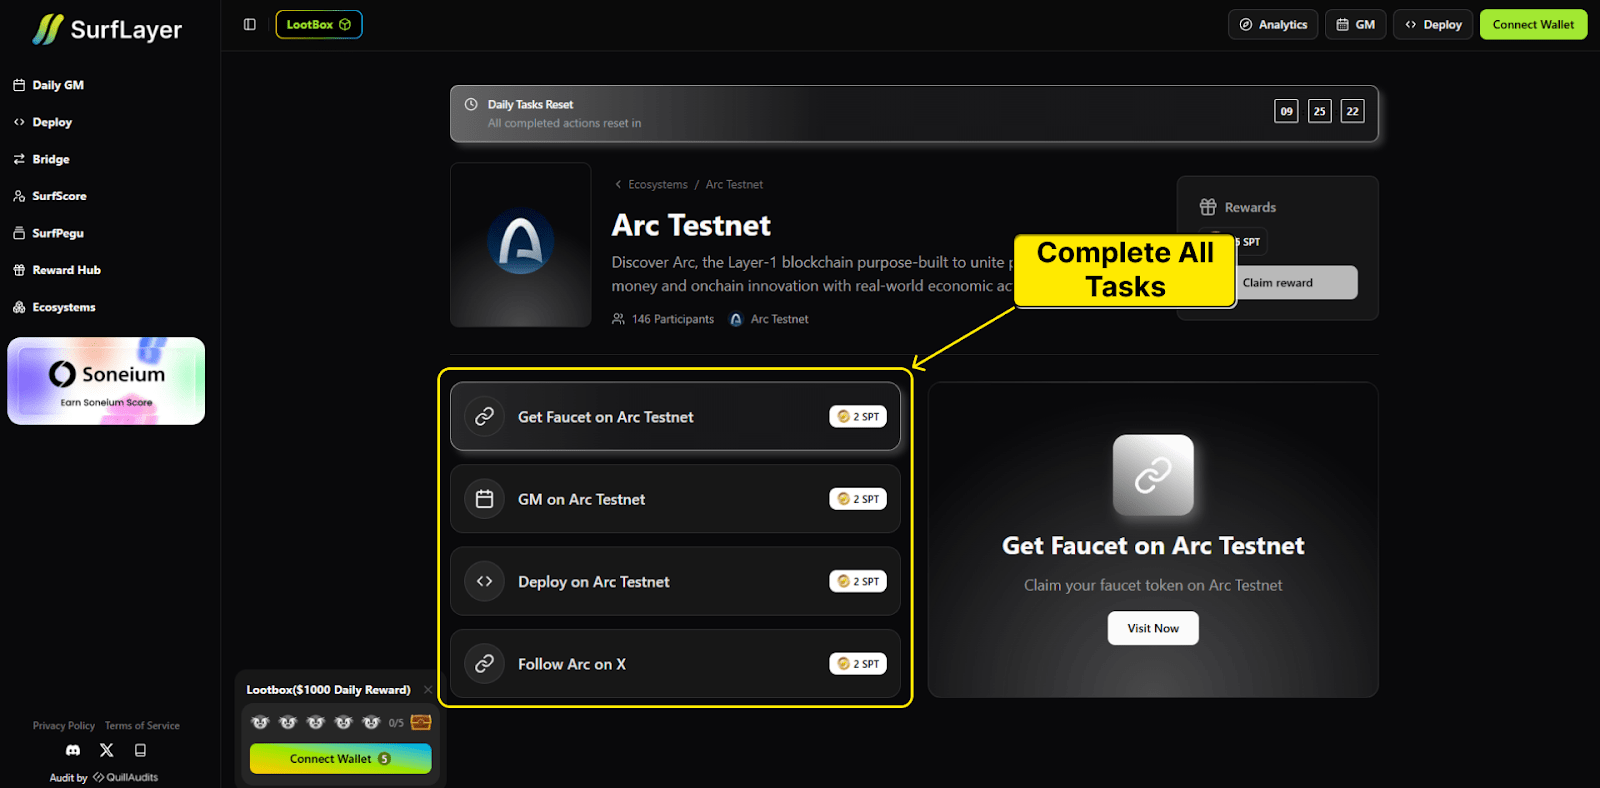
Task: Click the 2 SPT badge on Get Faucet task
Action: click(858, 417)
